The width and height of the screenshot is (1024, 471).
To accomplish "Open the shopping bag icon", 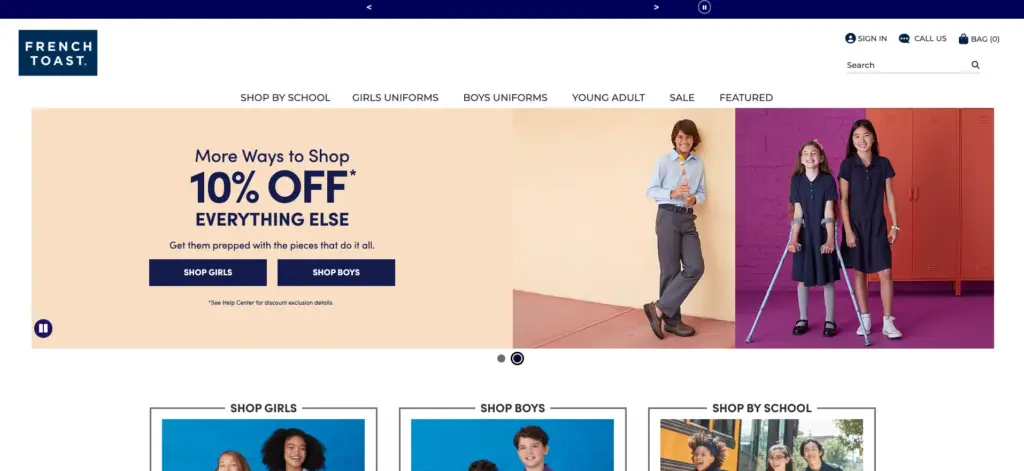I will click(x=963, y=39).
